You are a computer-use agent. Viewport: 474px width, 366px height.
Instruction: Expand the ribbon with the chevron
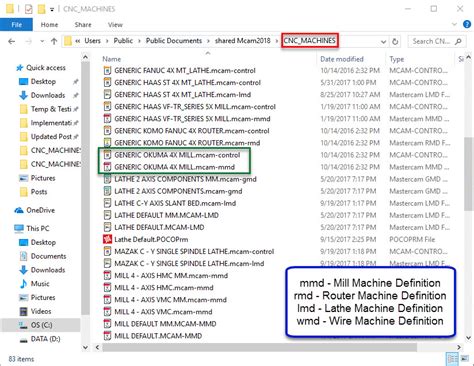click(x=454, y=24)
